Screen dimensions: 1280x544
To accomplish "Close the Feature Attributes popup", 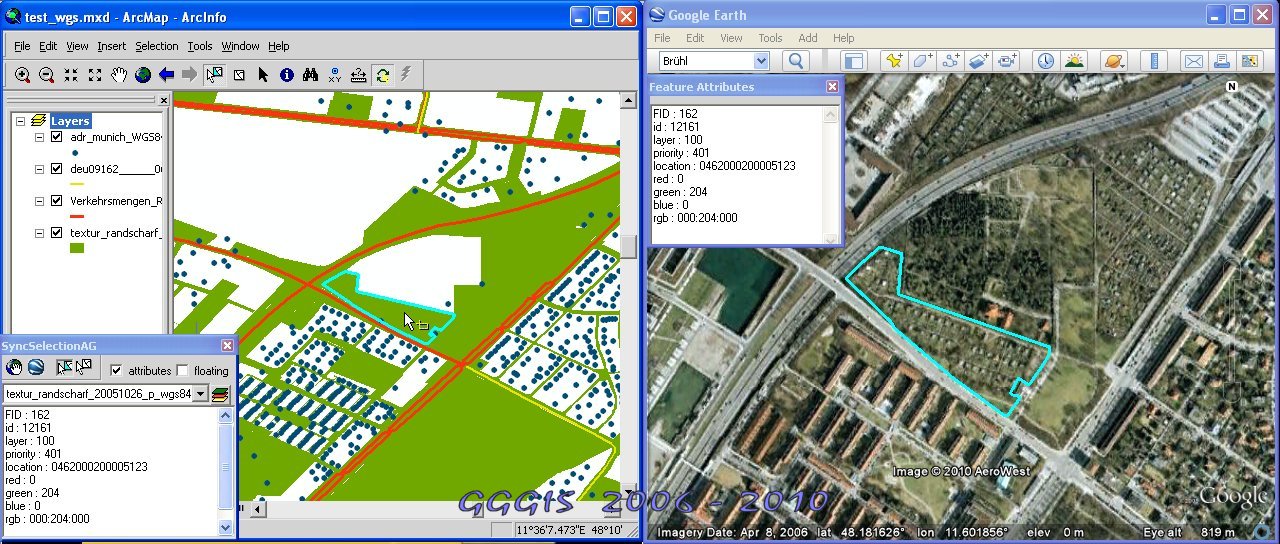I will 832,87.
